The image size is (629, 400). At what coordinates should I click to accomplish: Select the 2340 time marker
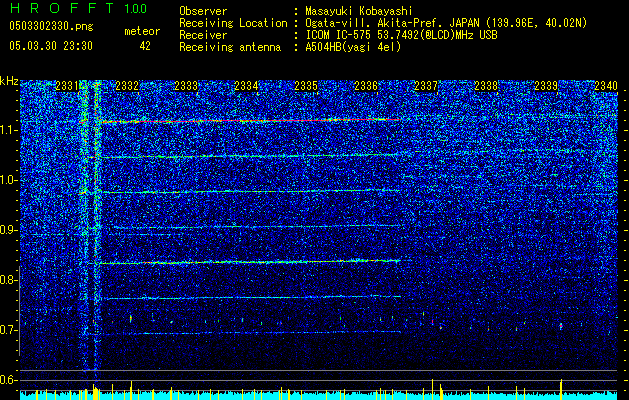pyautogui.click(x=606, y=86)
